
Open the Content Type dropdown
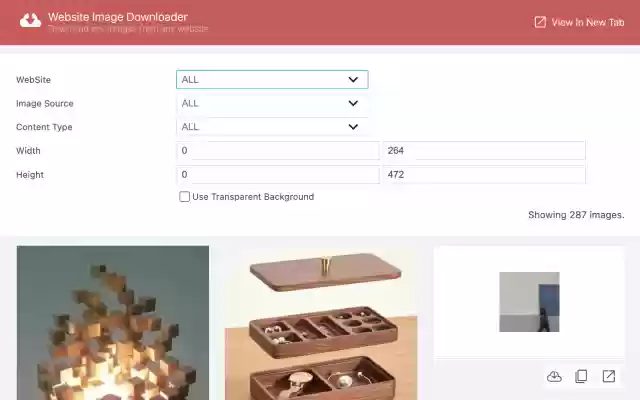tap(272, 127)
